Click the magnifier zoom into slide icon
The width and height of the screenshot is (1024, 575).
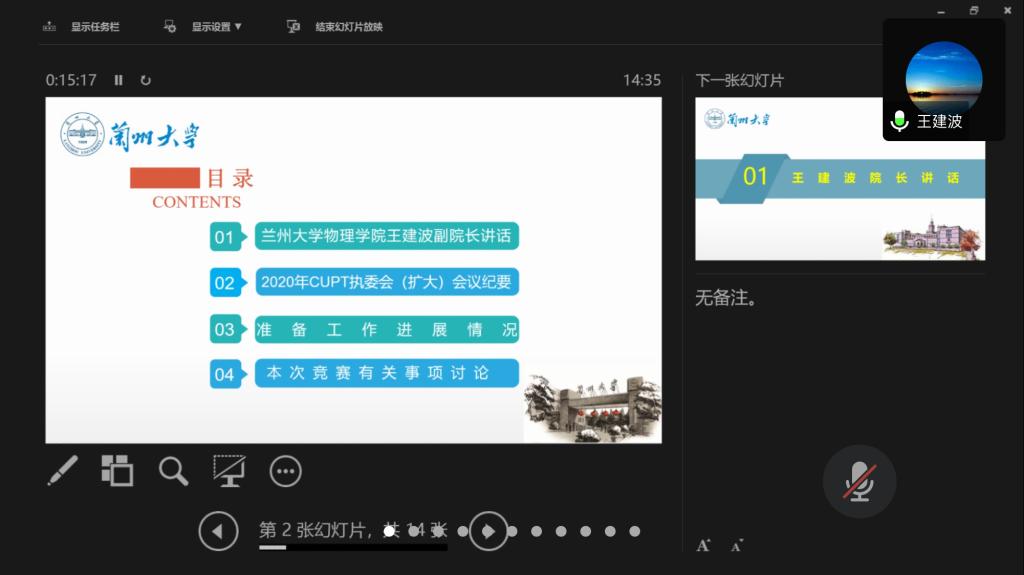coord(173,471)
